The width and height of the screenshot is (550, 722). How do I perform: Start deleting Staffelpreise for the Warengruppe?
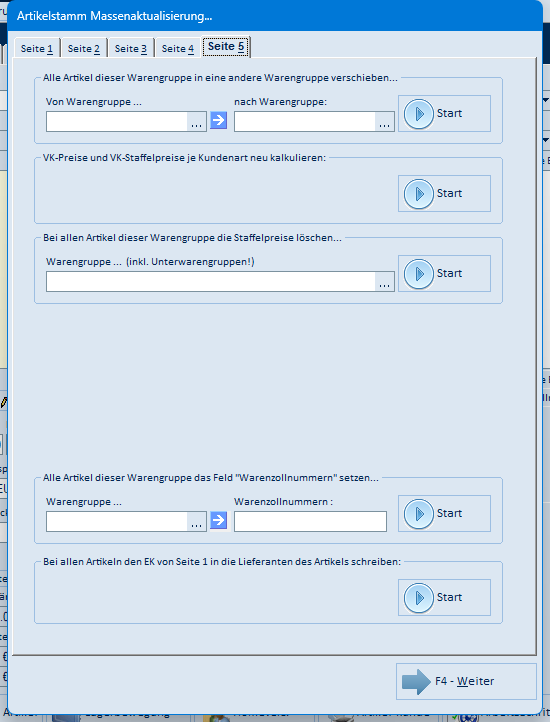(444, 274)
